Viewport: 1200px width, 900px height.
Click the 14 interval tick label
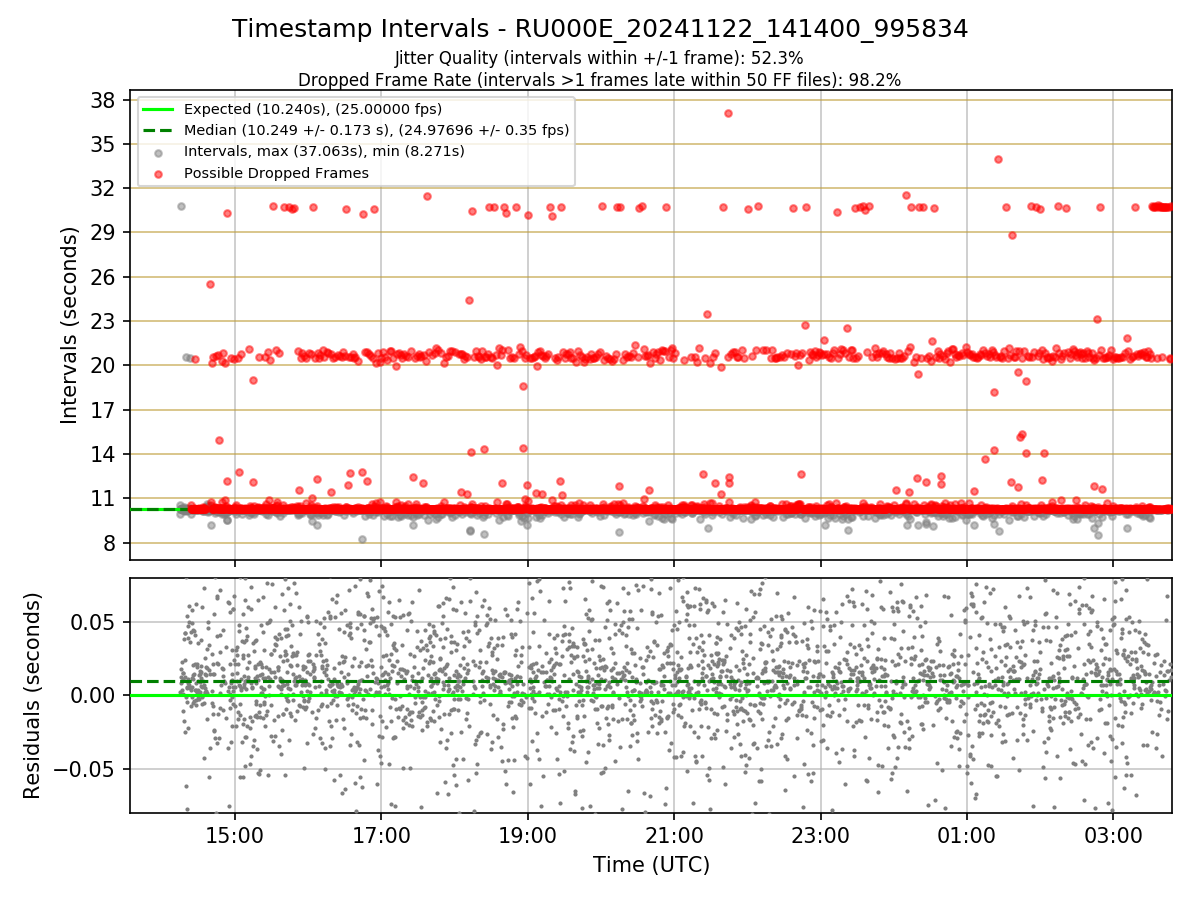pyautogui.click(x=105, y=454)
